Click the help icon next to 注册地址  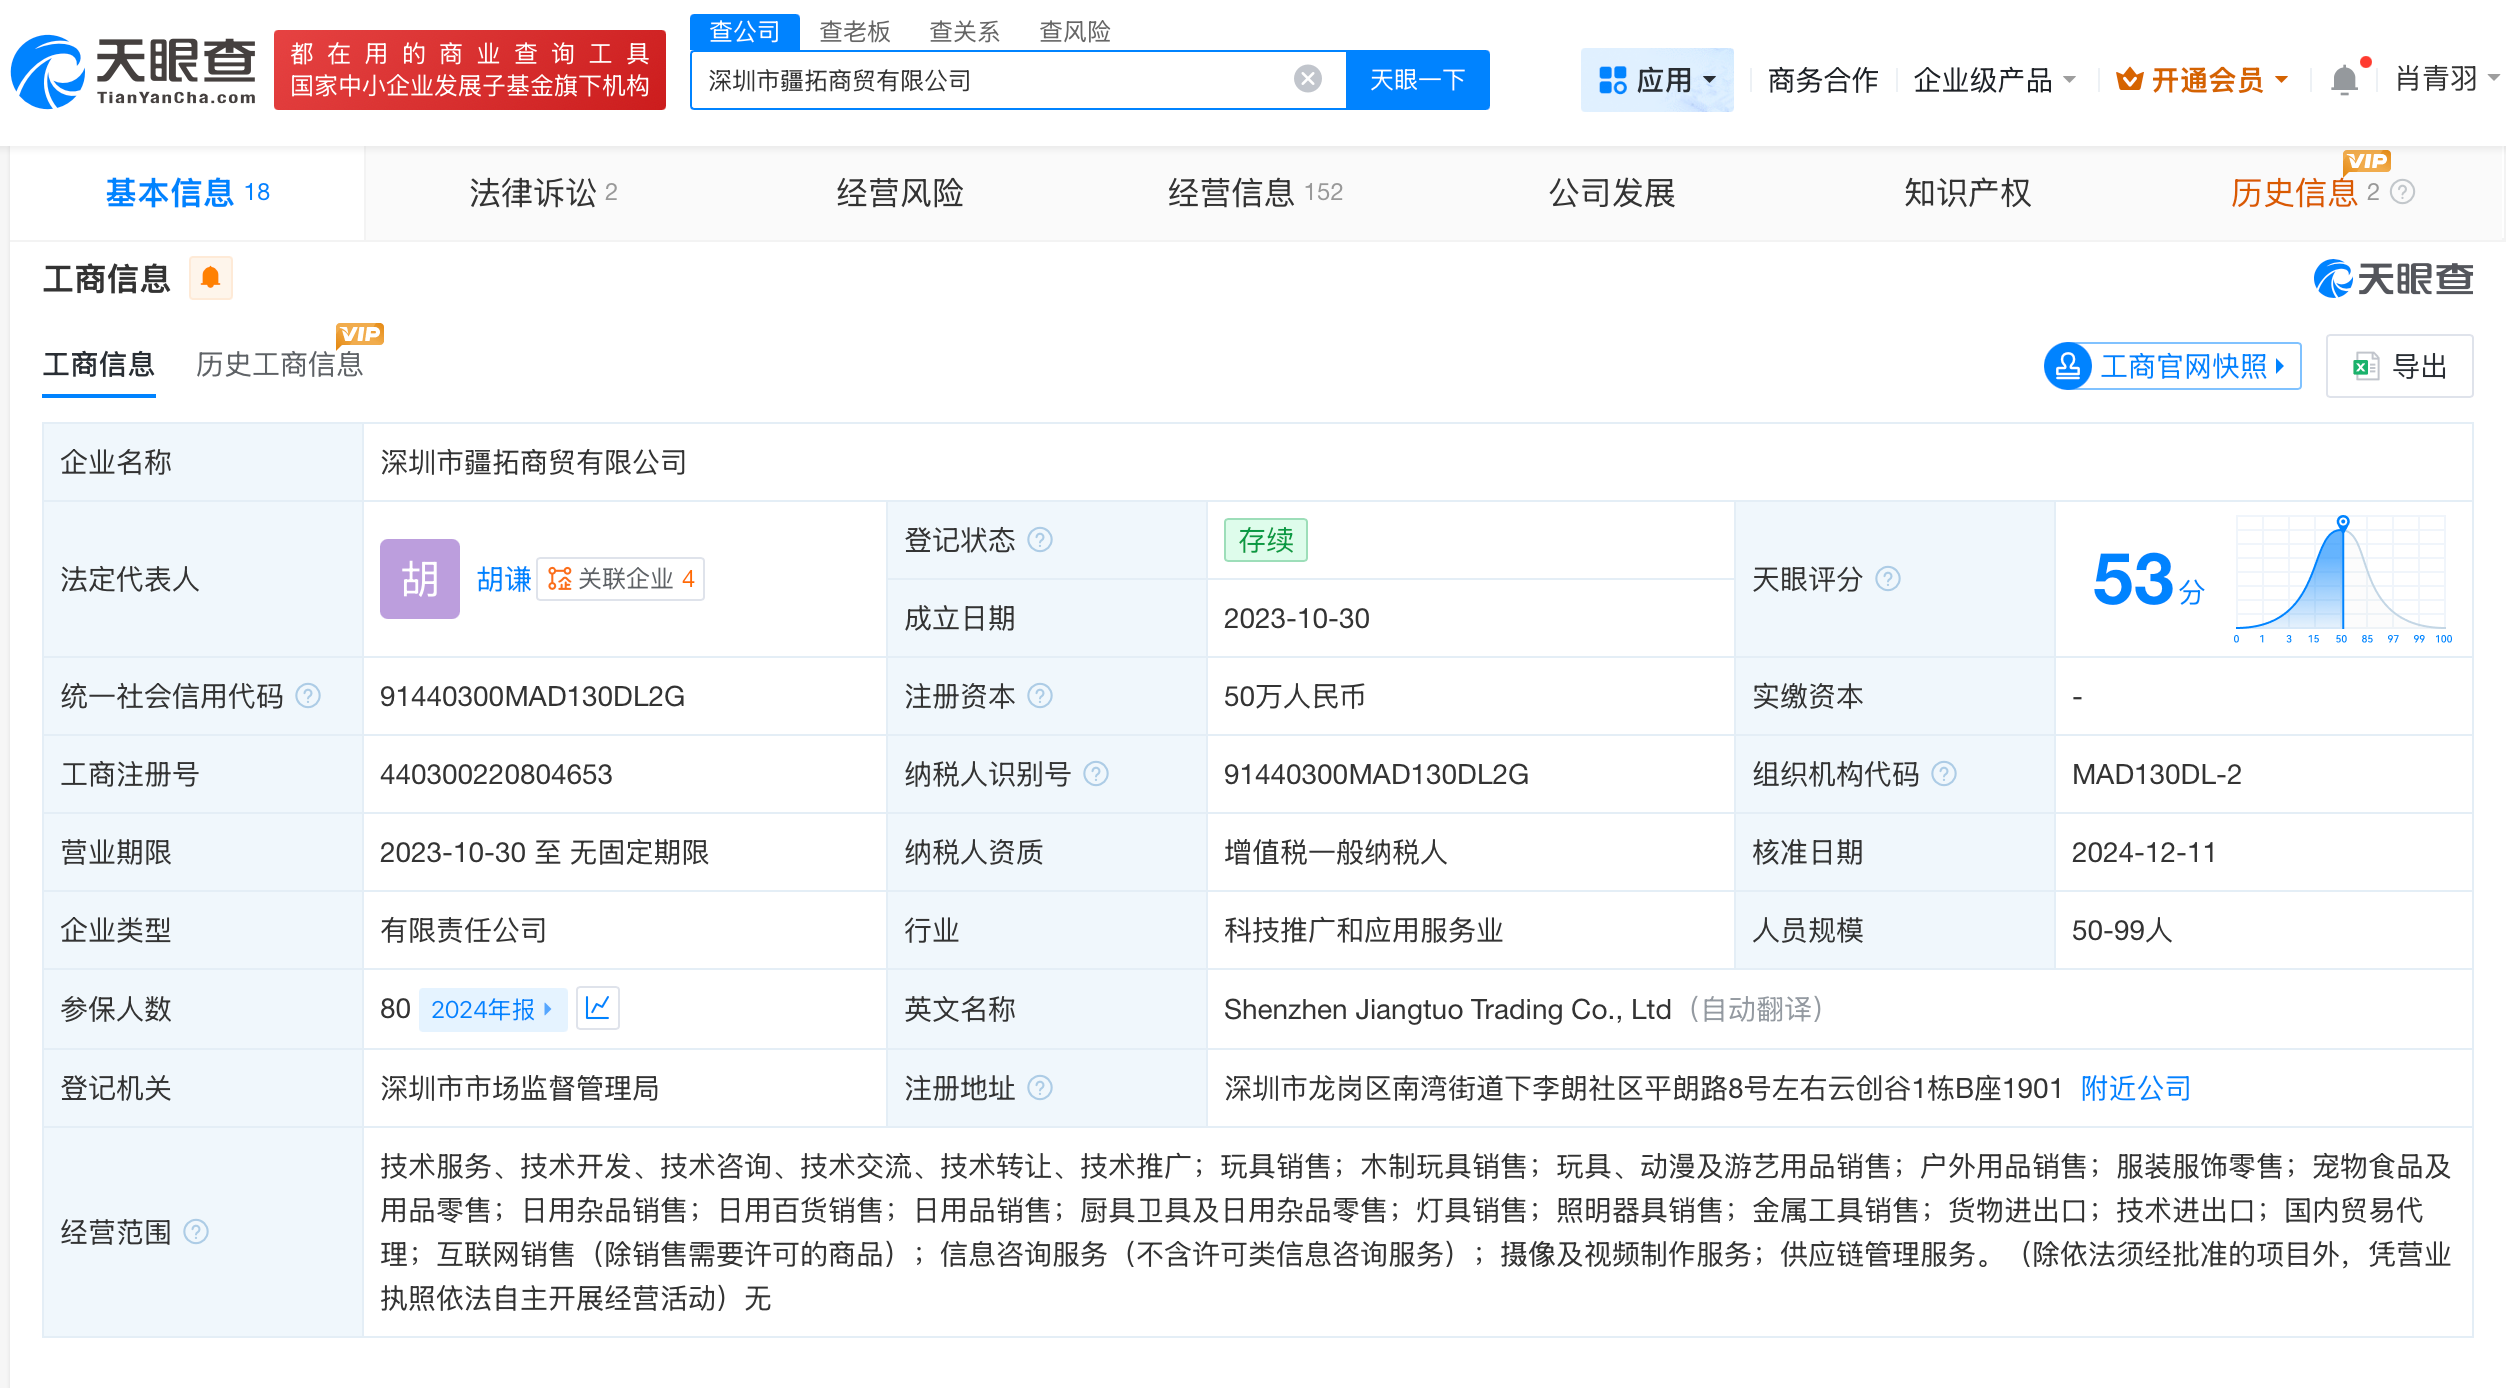click(1041, 1087)
